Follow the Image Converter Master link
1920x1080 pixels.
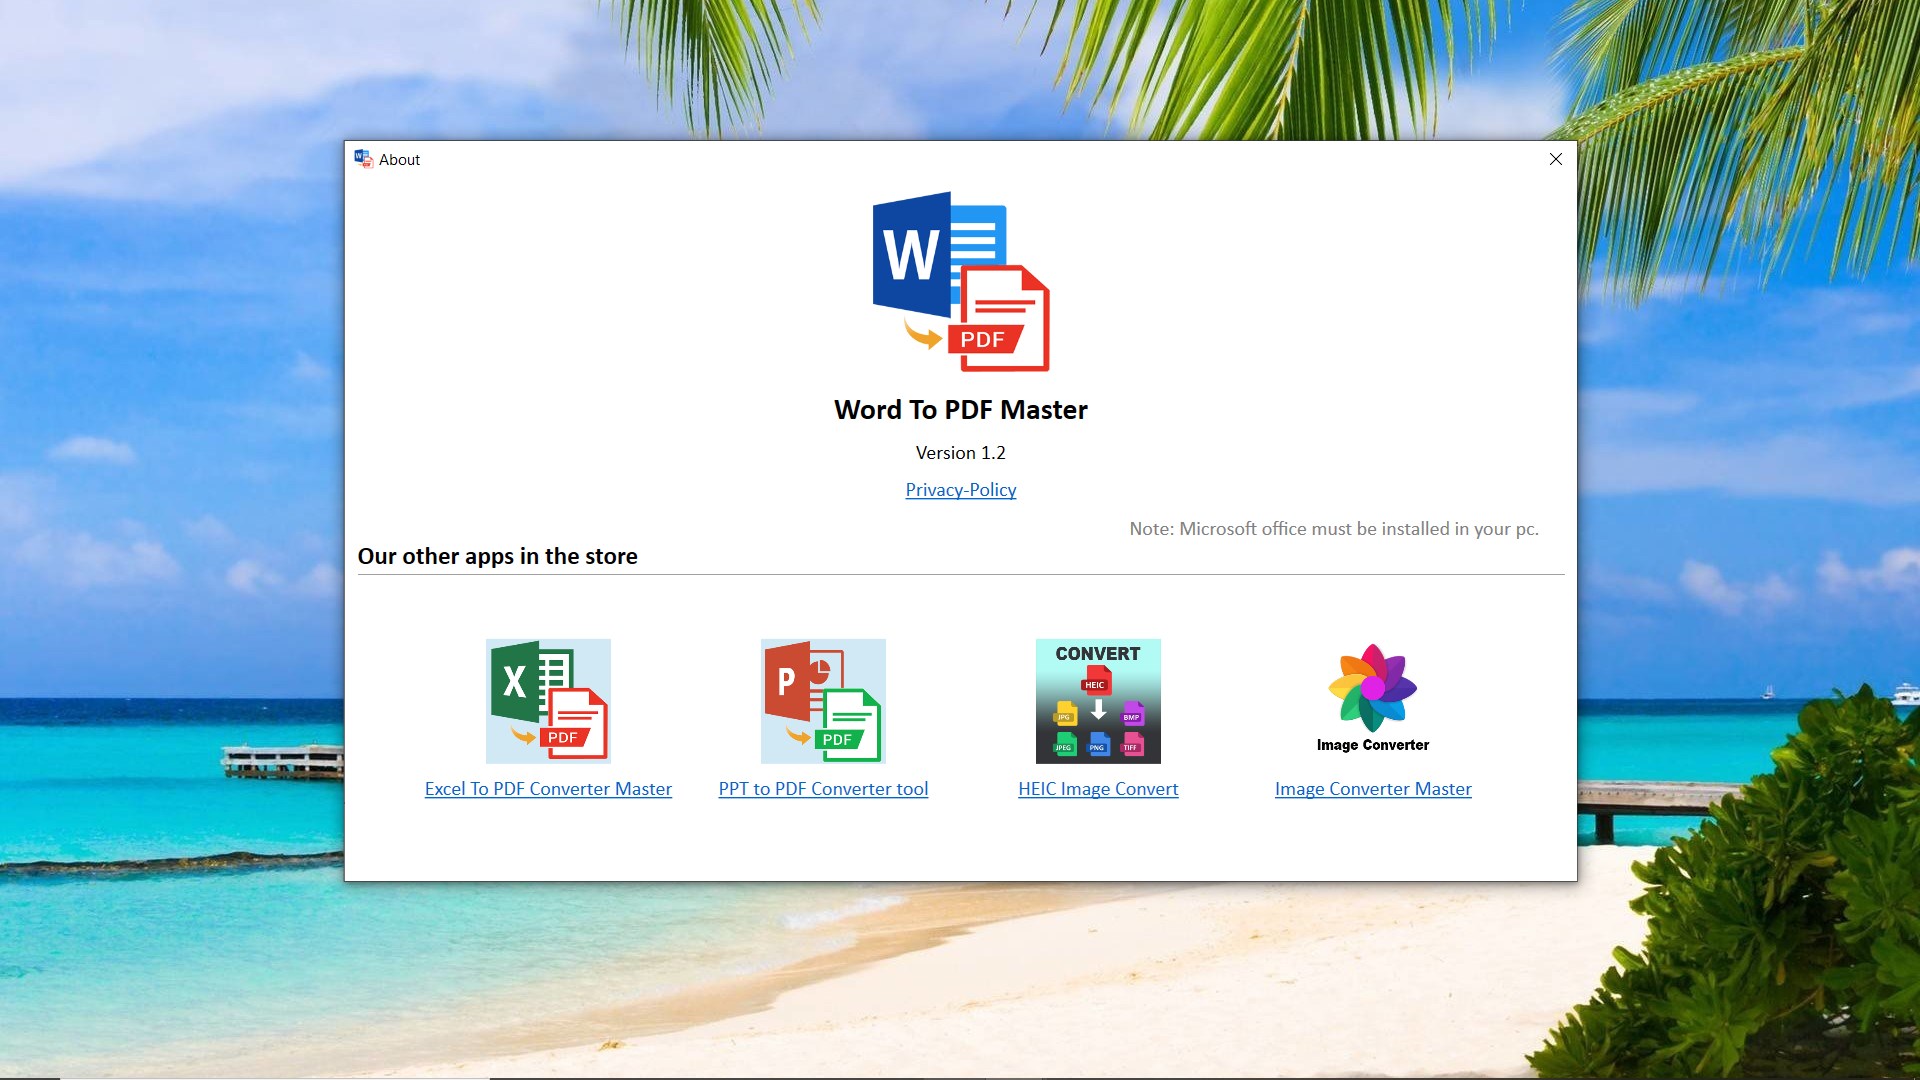click(x=1373, y=789)
